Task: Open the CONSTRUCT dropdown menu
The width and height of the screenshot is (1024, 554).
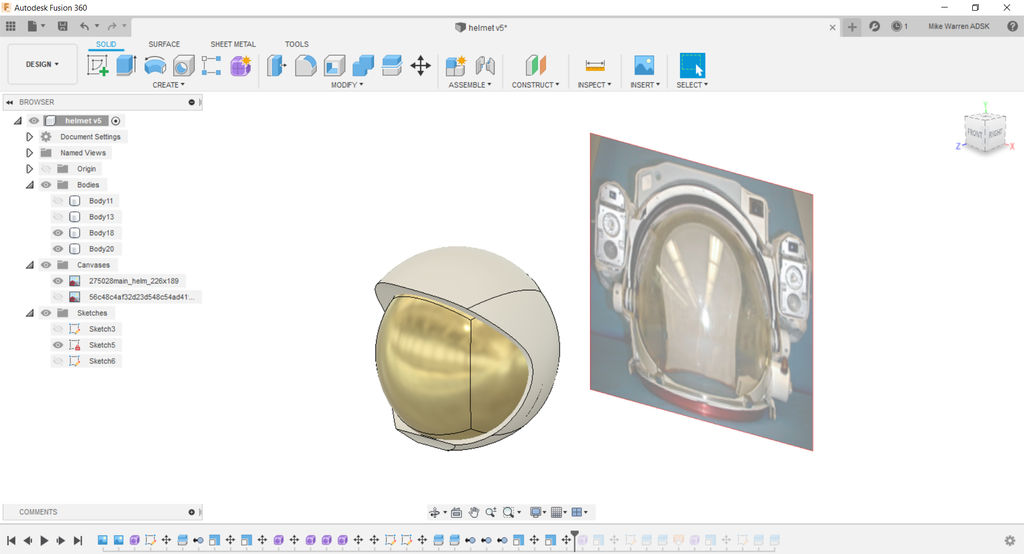Action: tap(536, 85)
